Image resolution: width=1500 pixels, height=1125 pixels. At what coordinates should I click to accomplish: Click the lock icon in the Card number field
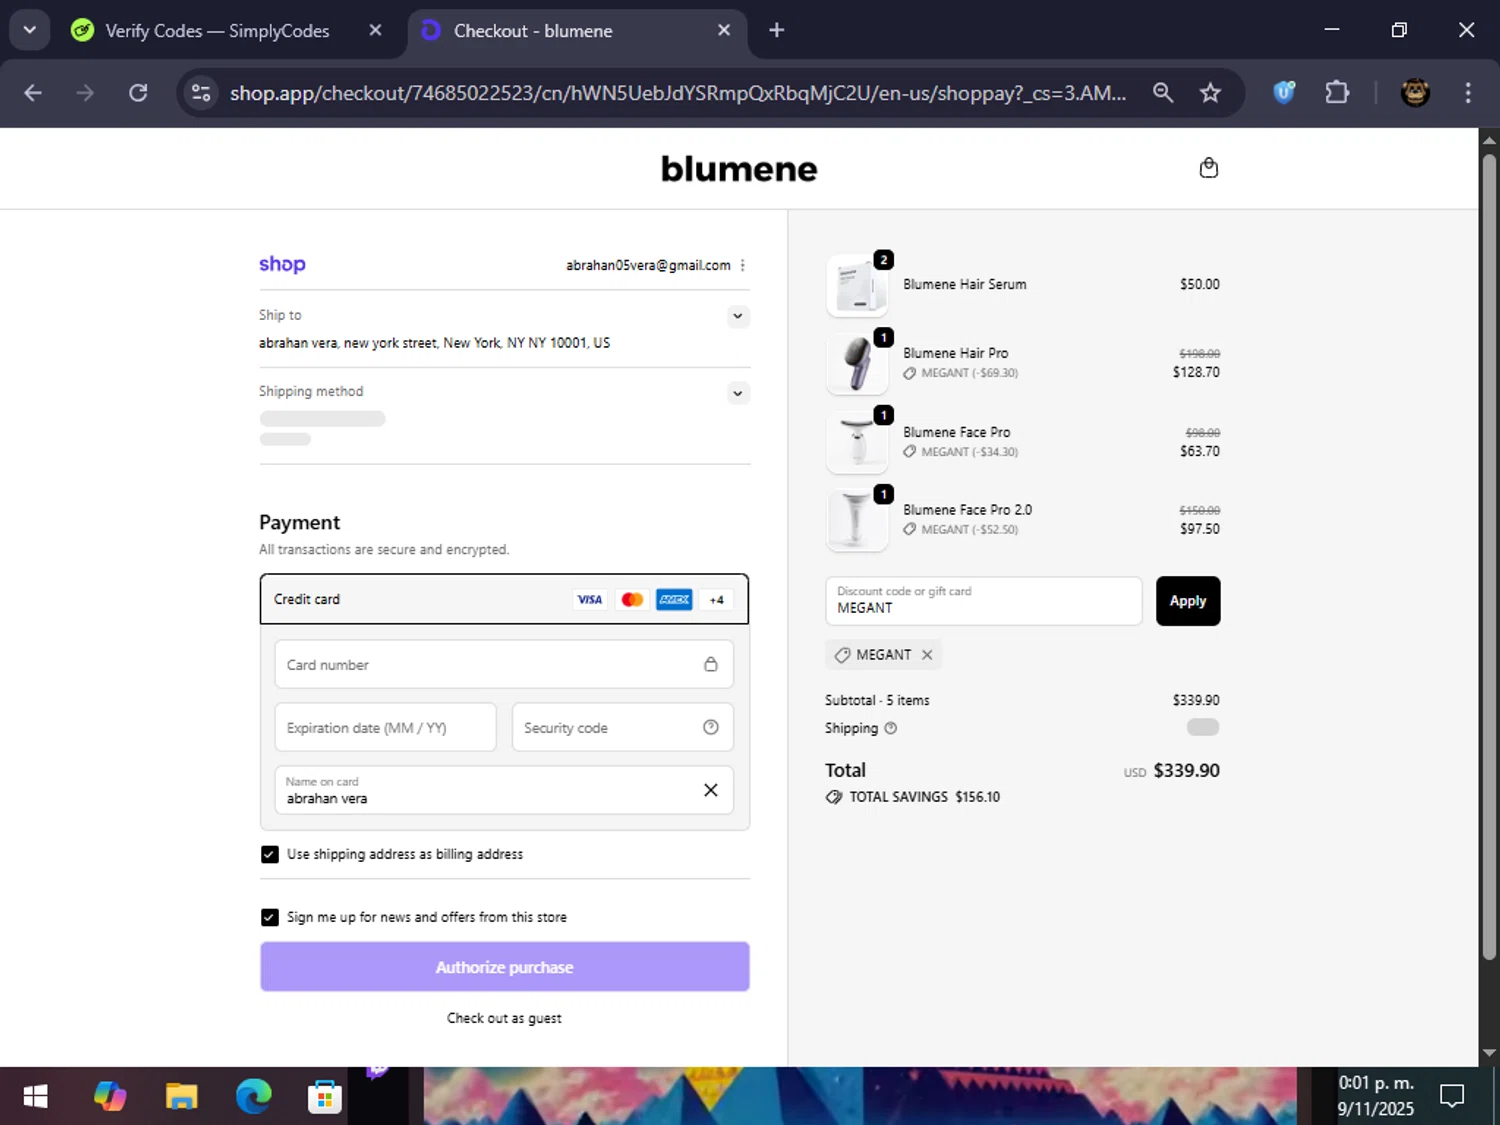tap(710, 664)
